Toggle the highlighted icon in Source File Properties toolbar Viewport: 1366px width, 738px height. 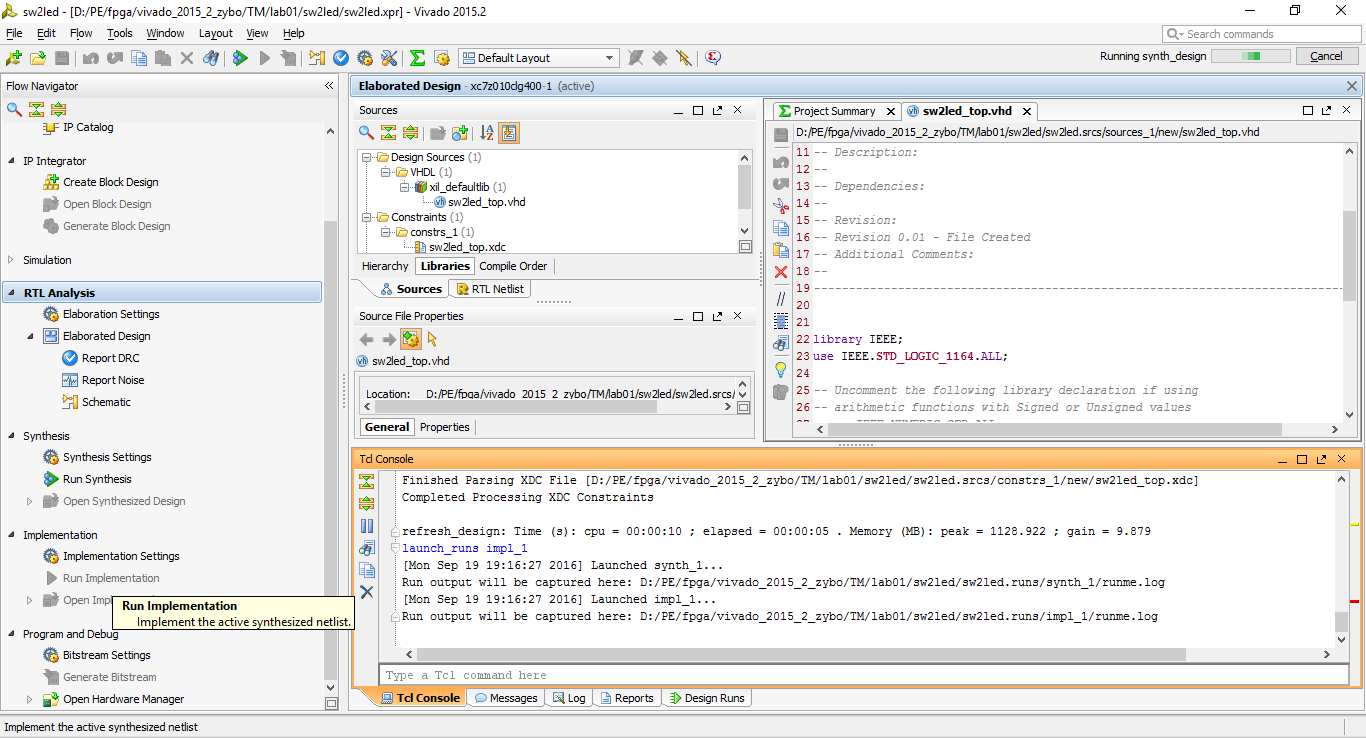[410, 339]
